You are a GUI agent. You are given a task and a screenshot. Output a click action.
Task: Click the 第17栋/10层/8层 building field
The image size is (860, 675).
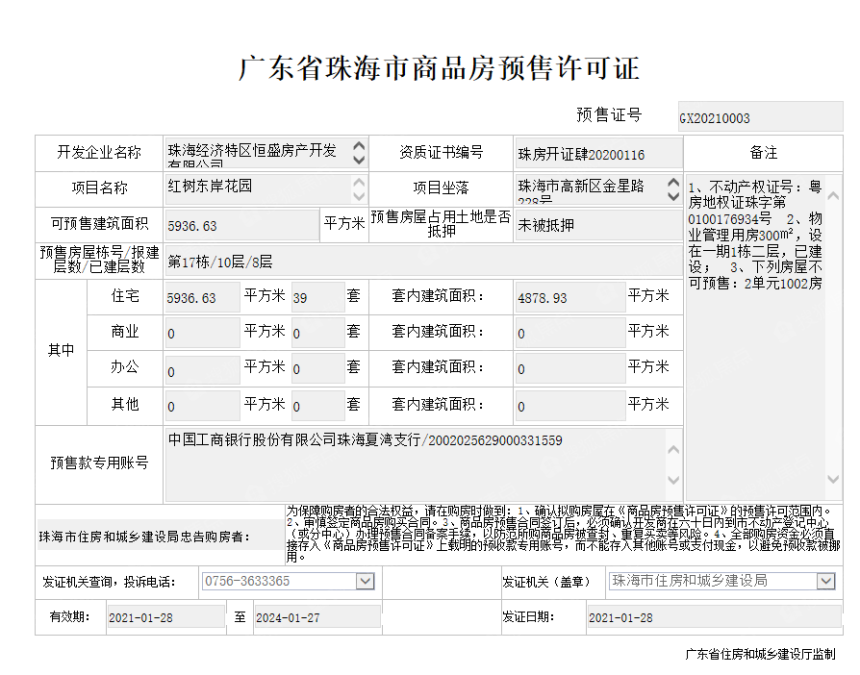(x=423, y=262)
